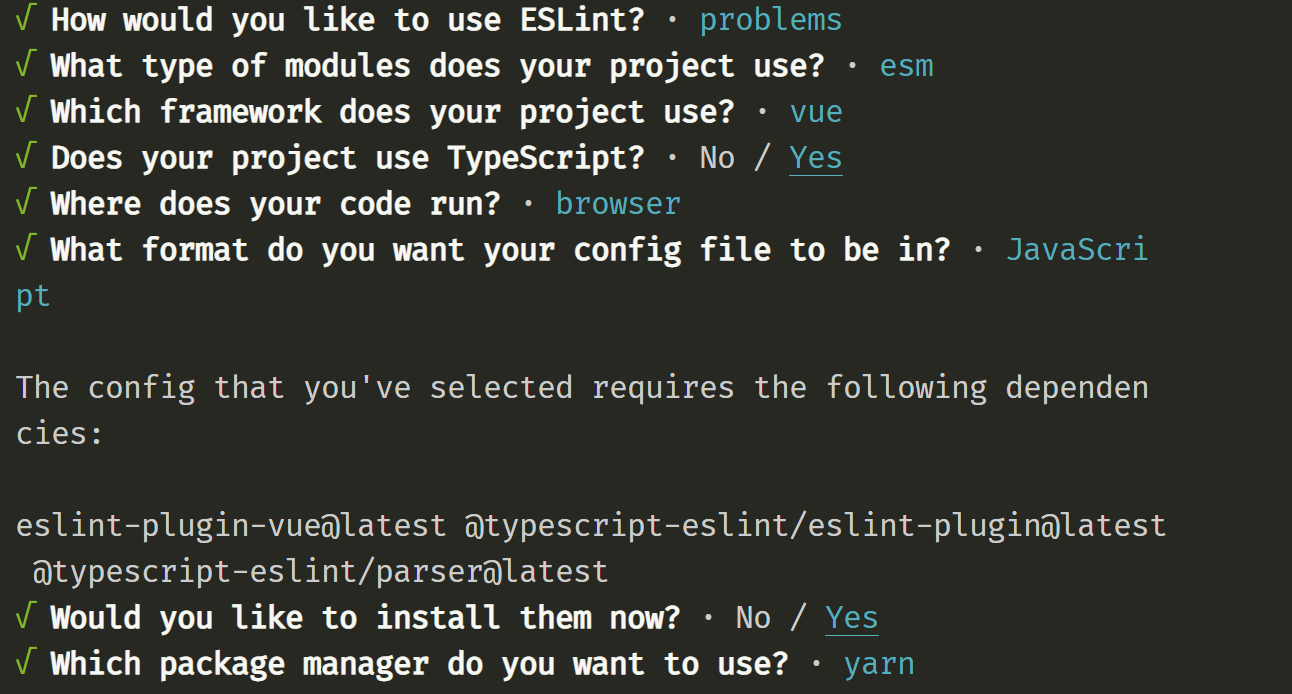This screenshot has height=694, width=1292.
Task: Choose 'Yes' for installing dependencies now
Action: click(851, 618)
